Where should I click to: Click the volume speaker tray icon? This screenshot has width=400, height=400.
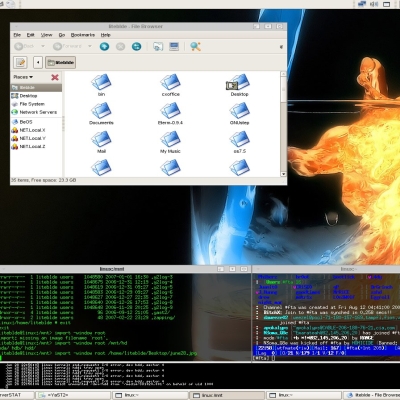(x=374, y=4)
